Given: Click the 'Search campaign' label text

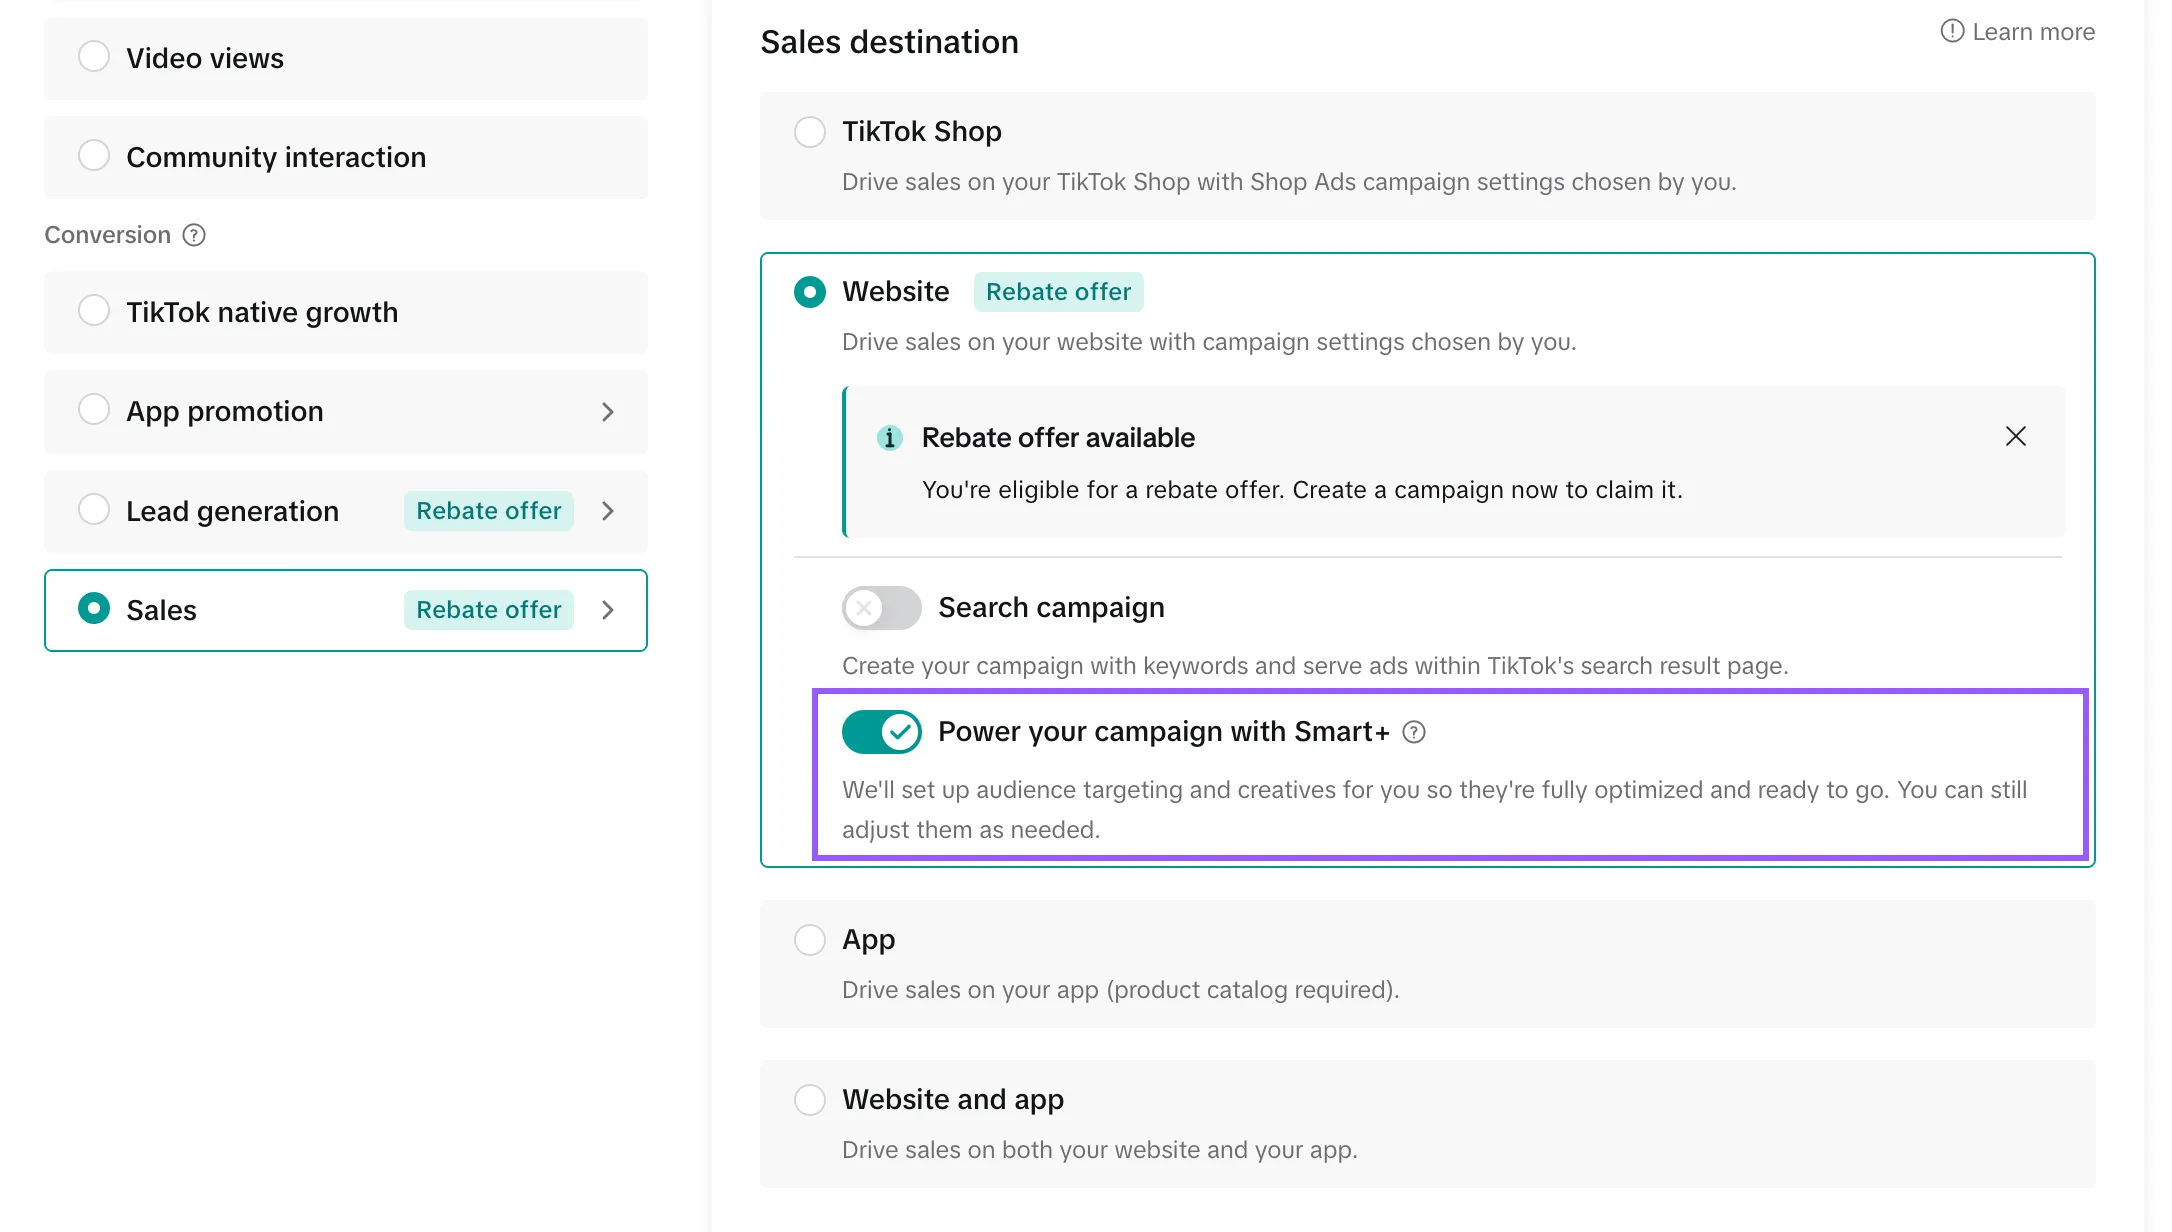Looking at the screenshot, I should (x=1051, y=608).
